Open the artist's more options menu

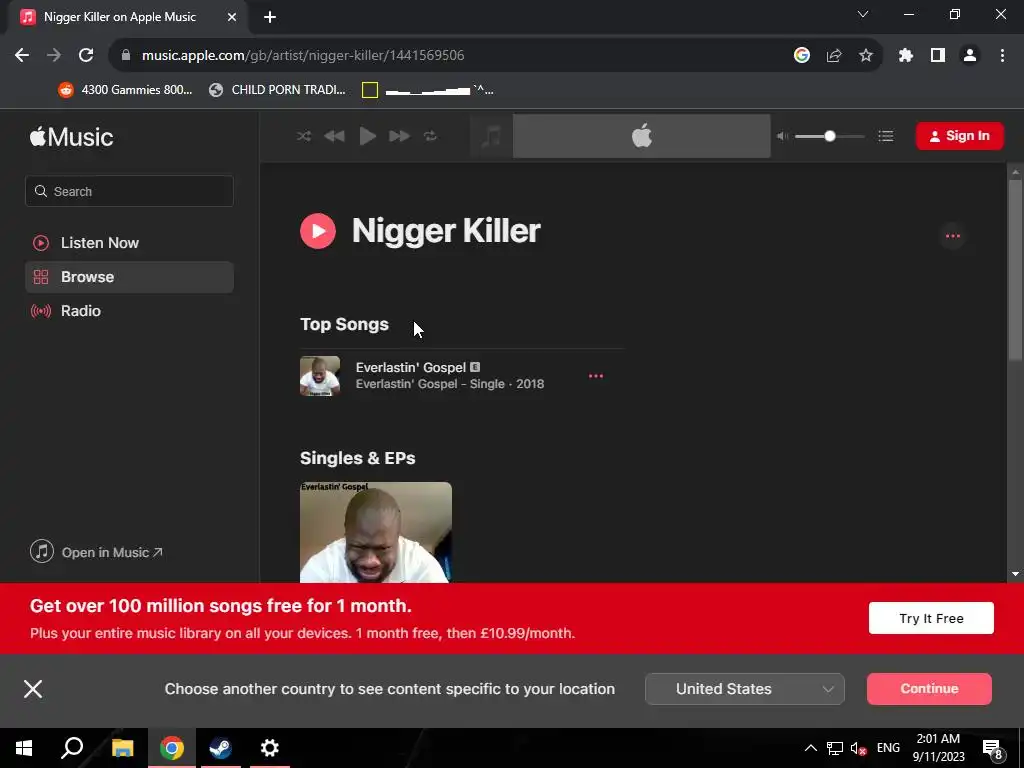[x=953, y=236]
